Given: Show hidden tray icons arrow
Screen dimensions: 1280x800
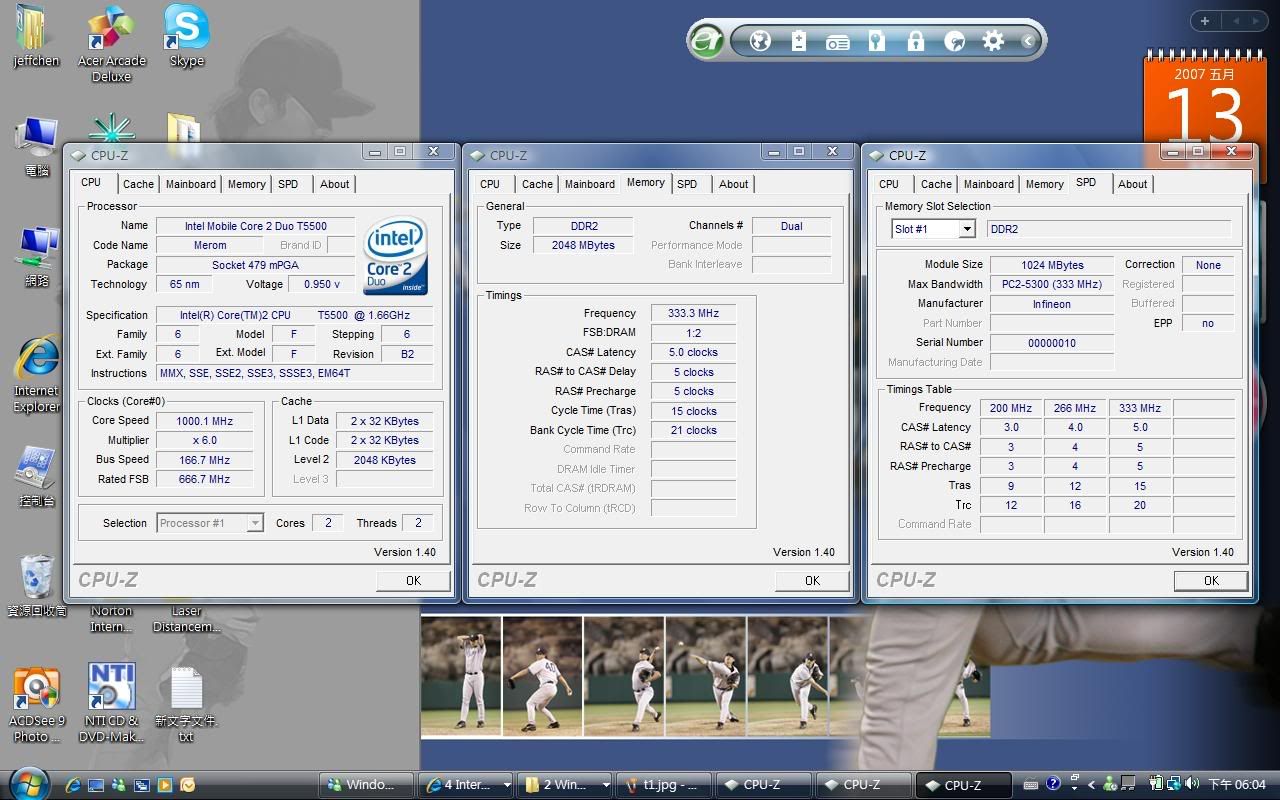Looking at the screenshot, I should [1092, 785].
